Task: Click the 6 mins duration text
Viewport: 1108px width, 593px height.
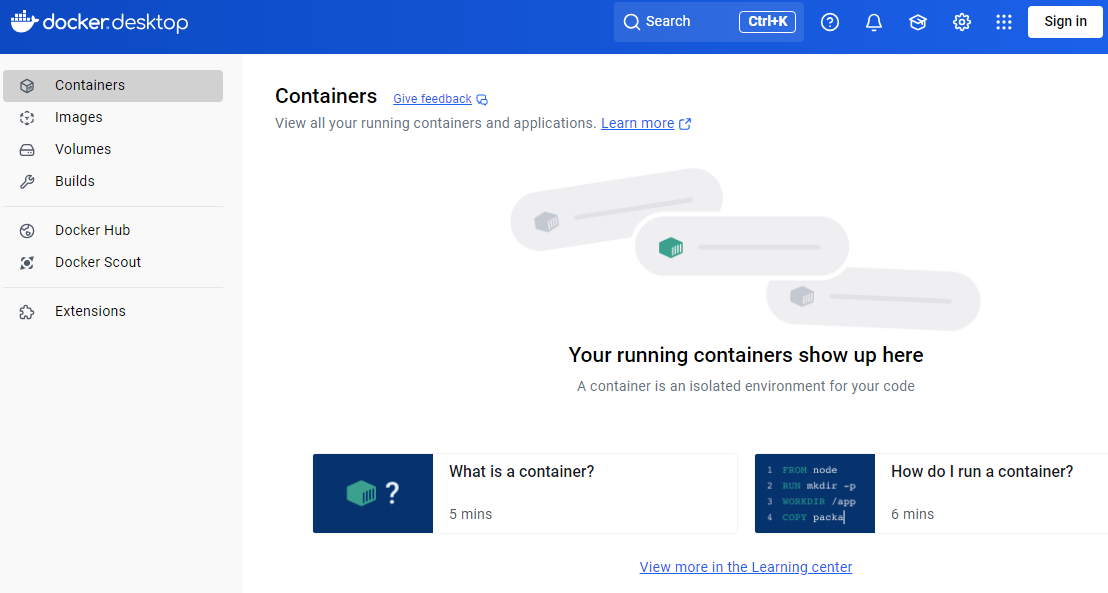Action: 912,514
